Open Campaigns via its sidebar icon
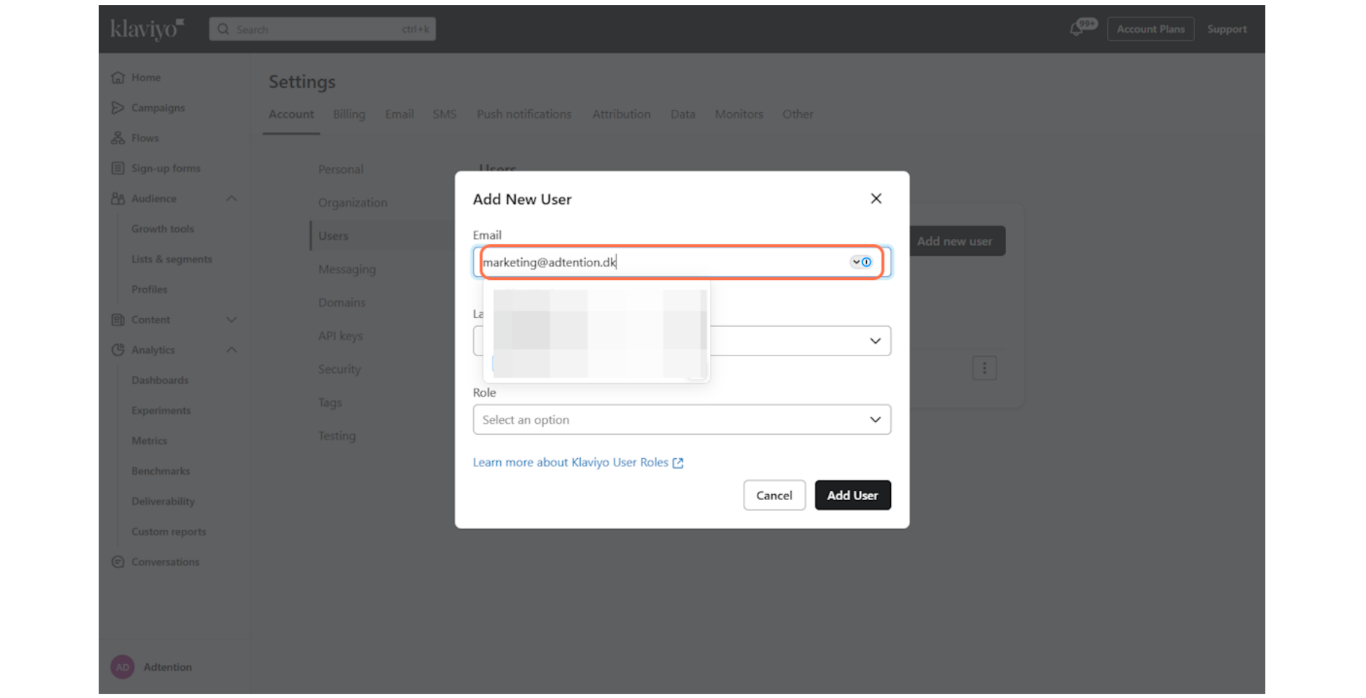The height and width of the screenshot is (698, 1366). pyautogui.click(x=118, y=108)
